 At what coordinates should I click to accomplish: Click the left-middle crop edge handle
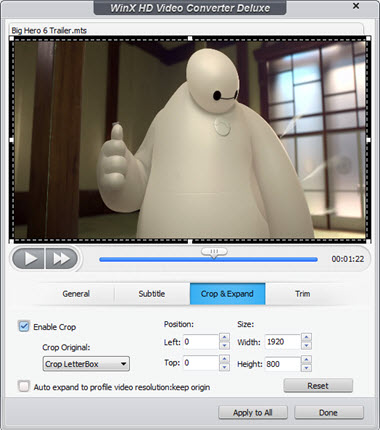tap(12, 140)
